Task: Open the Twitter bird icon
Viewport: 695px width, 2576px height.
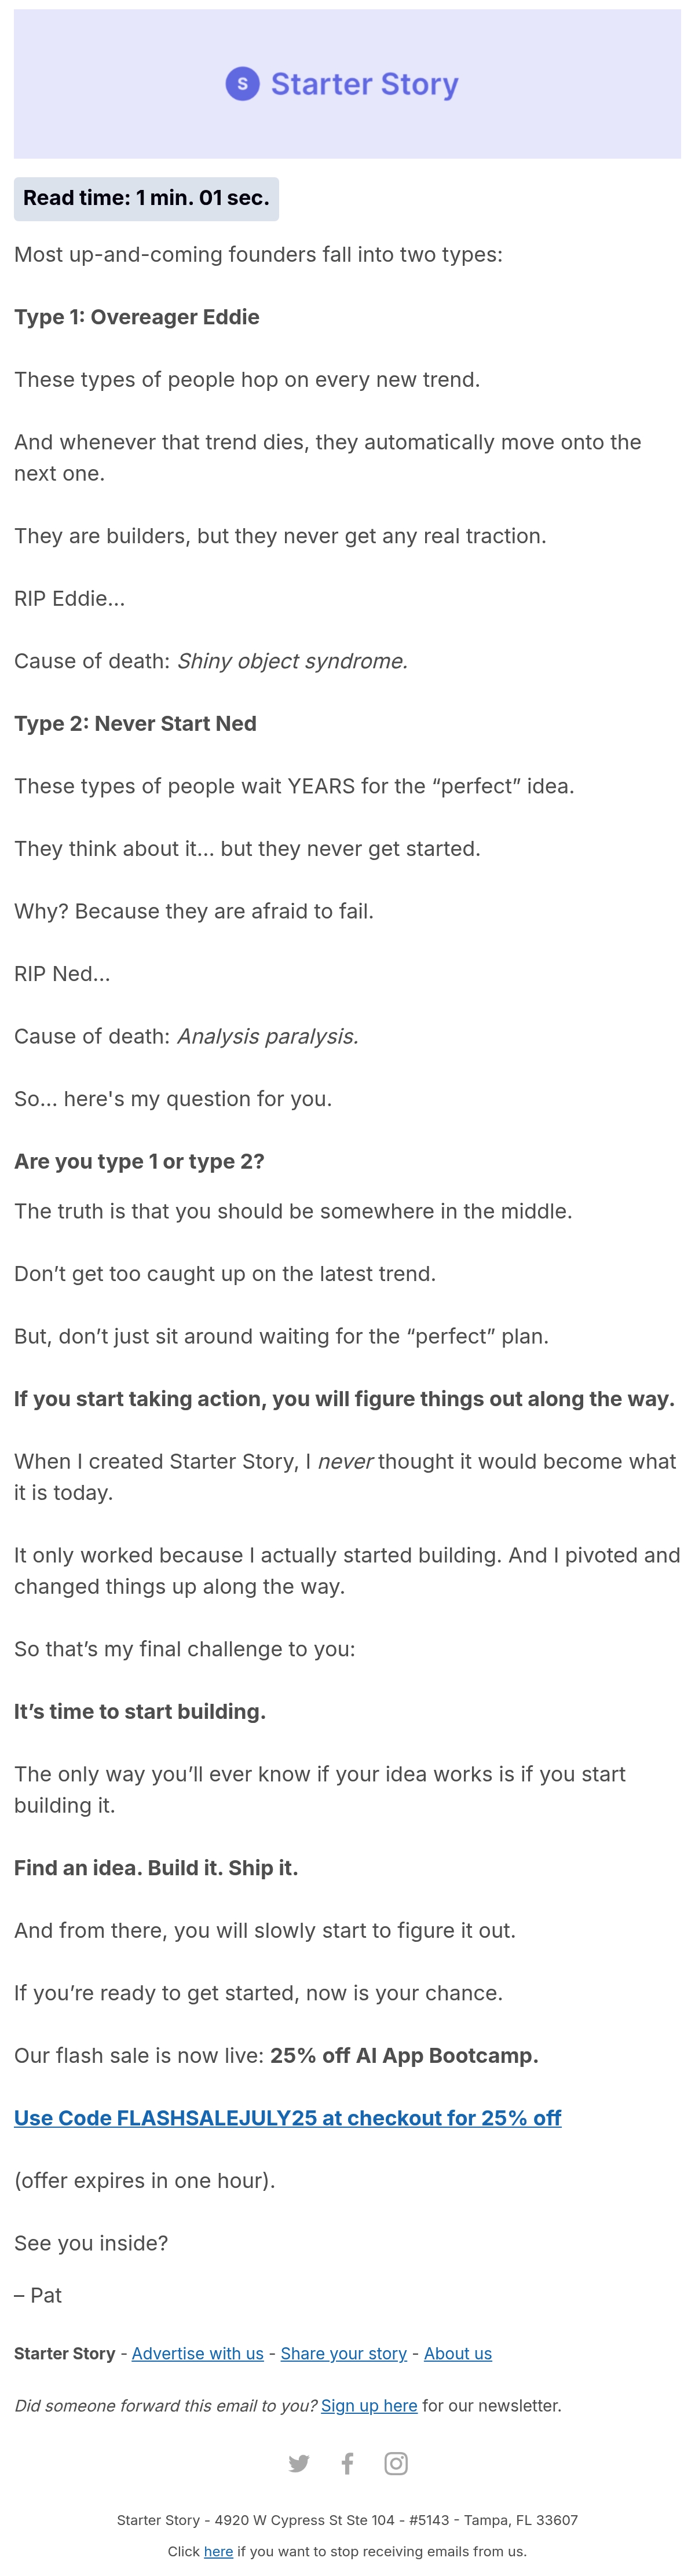Action: 299,2463
